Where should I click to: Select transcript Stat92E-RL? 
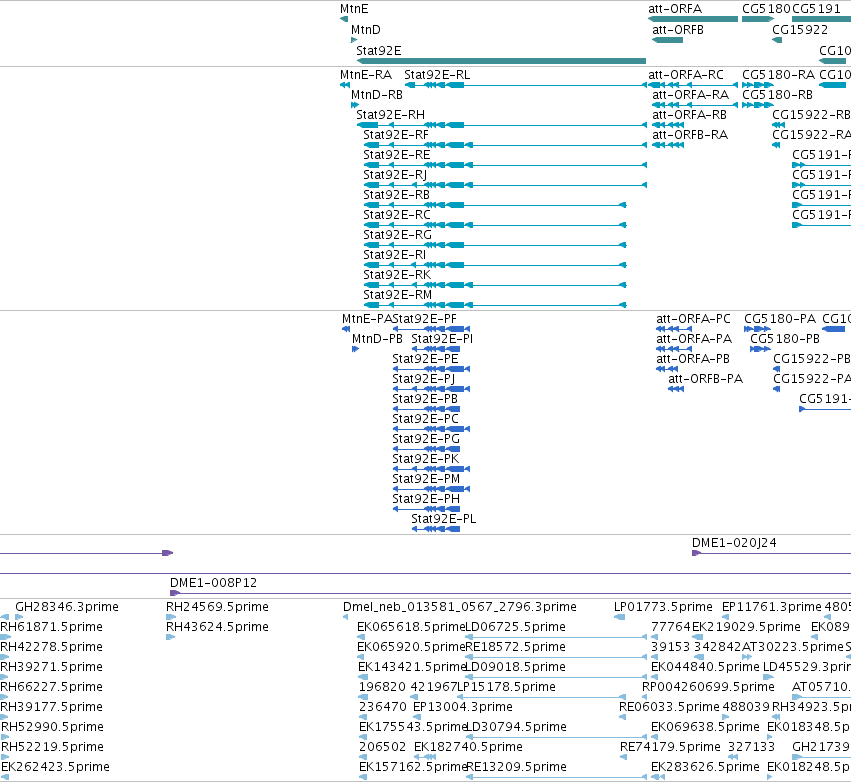coord(437,74)
